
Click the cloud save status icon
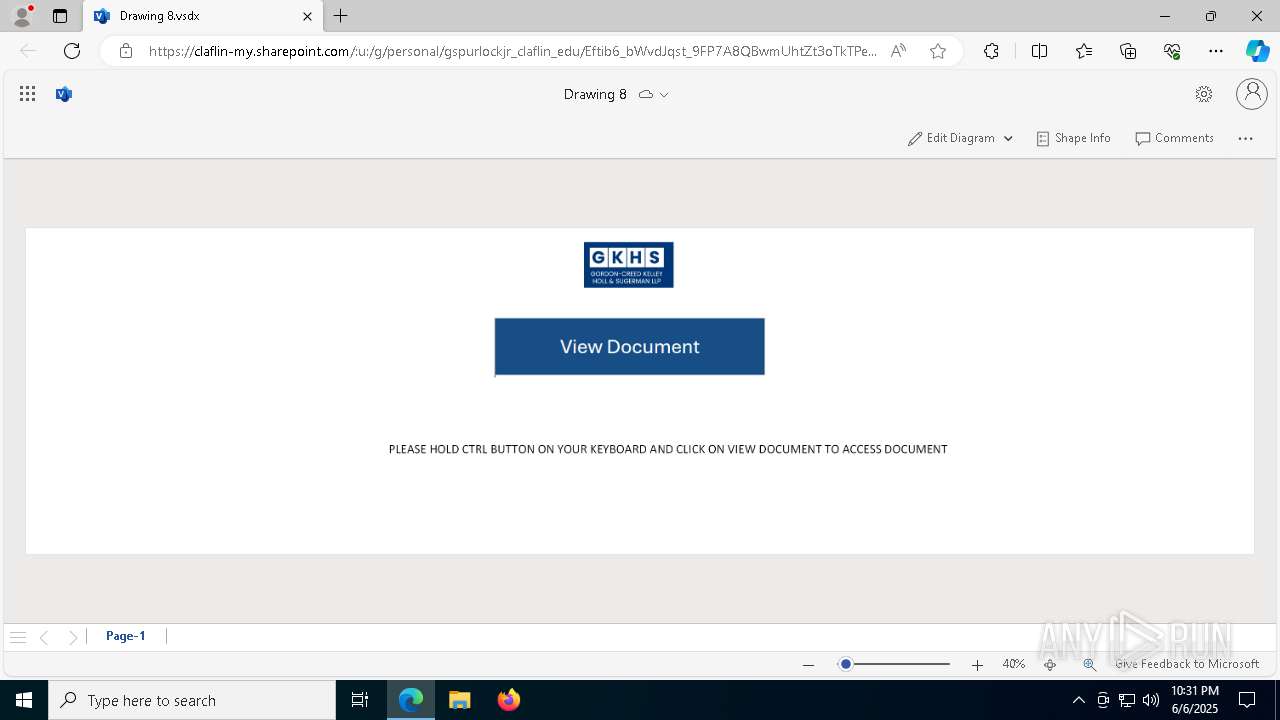point(646,94)
